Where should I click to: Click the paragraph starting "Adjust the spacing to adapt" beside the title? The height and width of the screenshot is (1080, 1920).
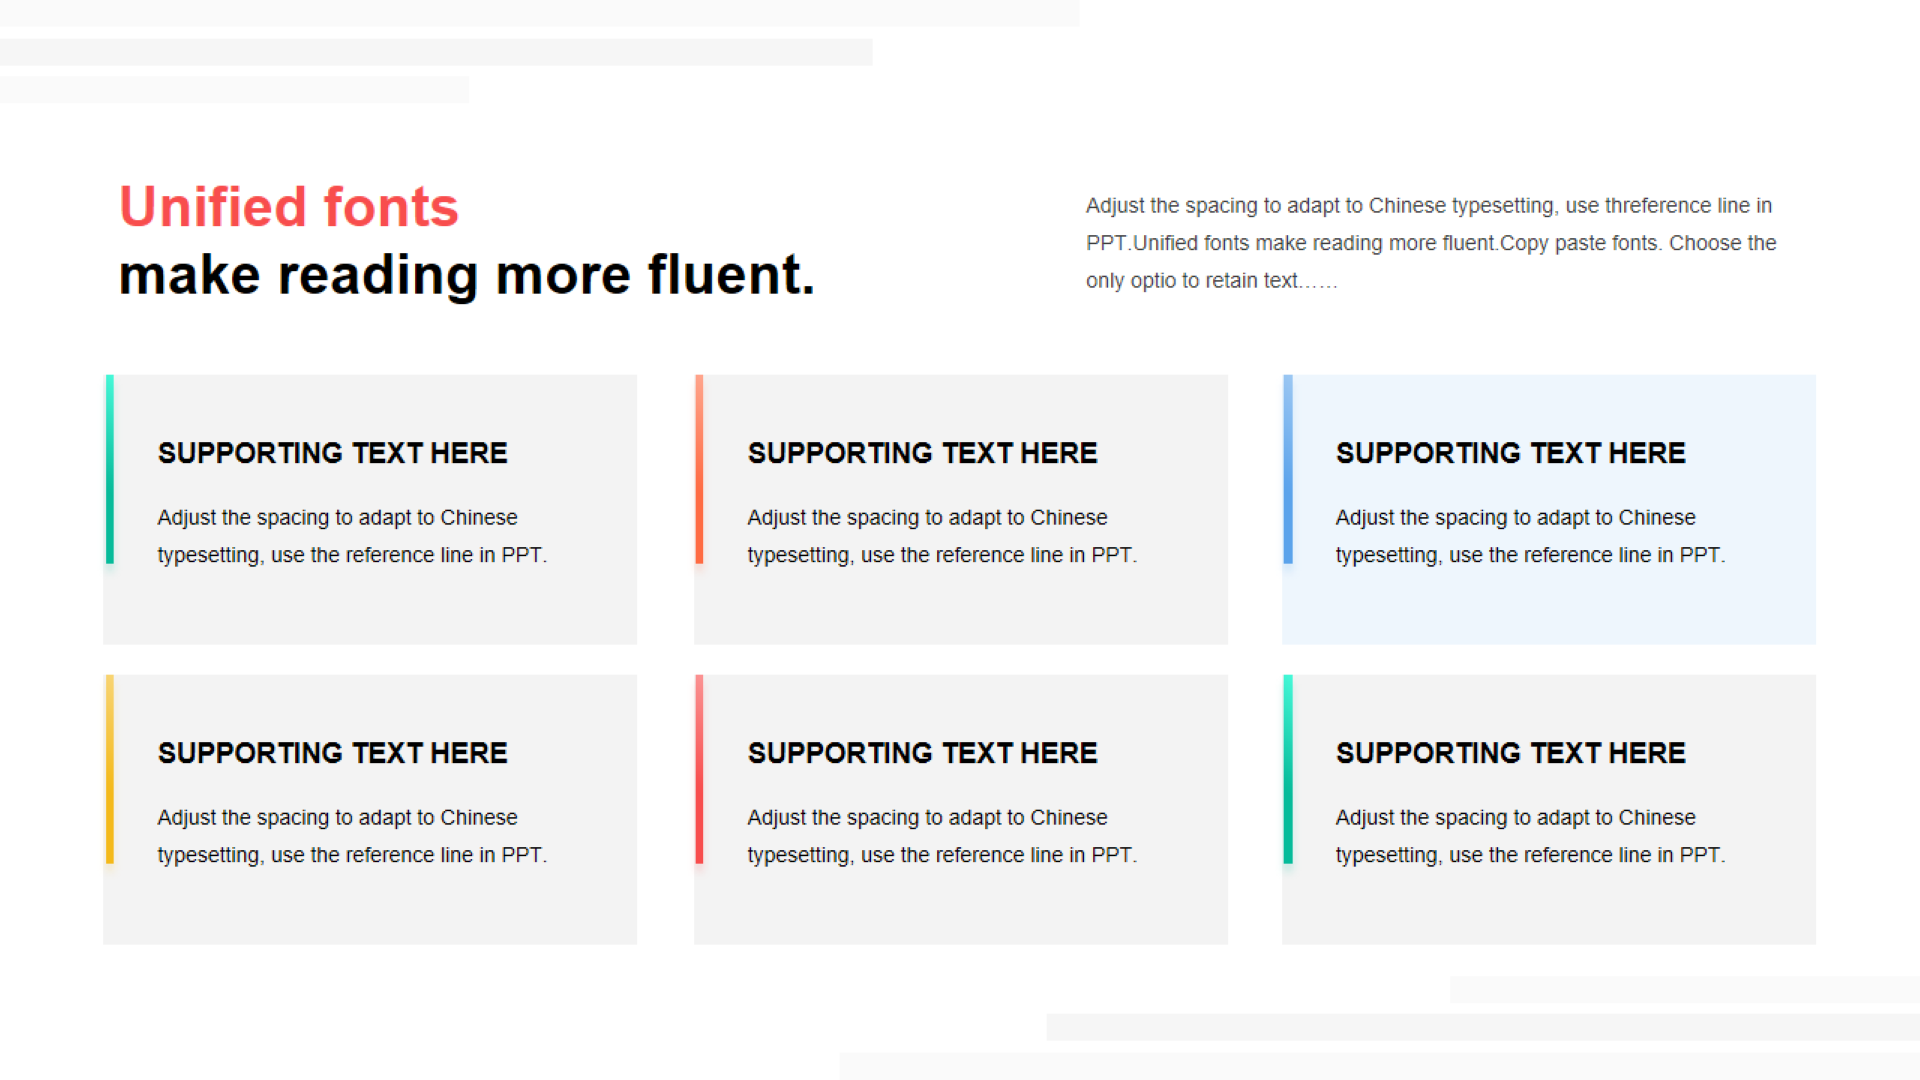1431,243
